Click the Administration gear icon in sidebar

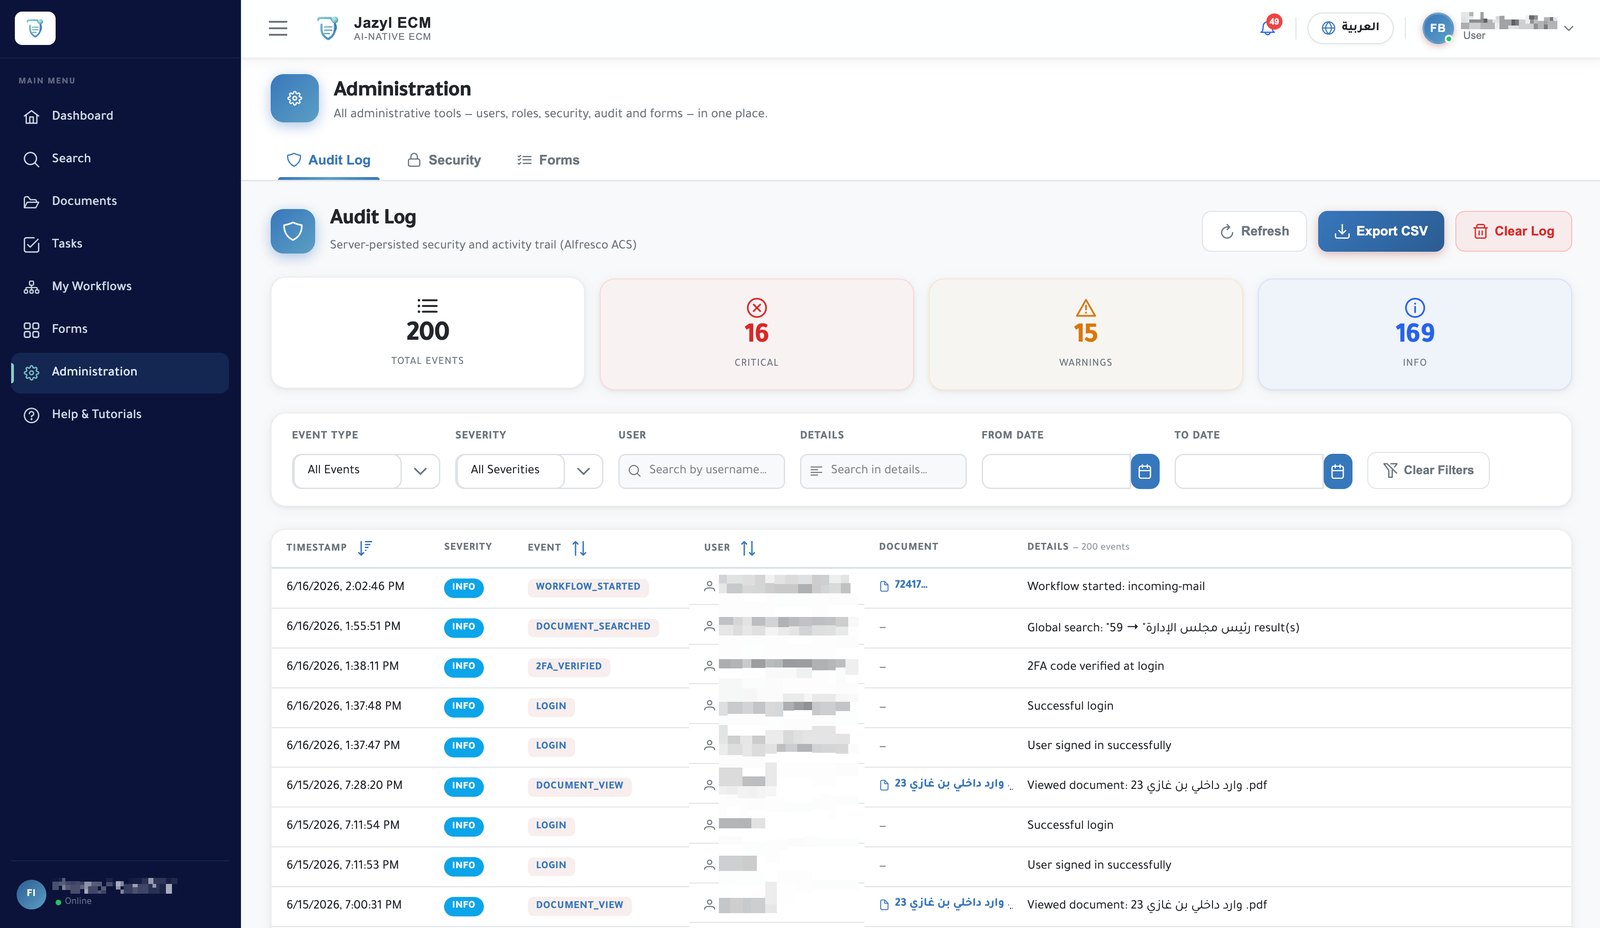(32, 372)
